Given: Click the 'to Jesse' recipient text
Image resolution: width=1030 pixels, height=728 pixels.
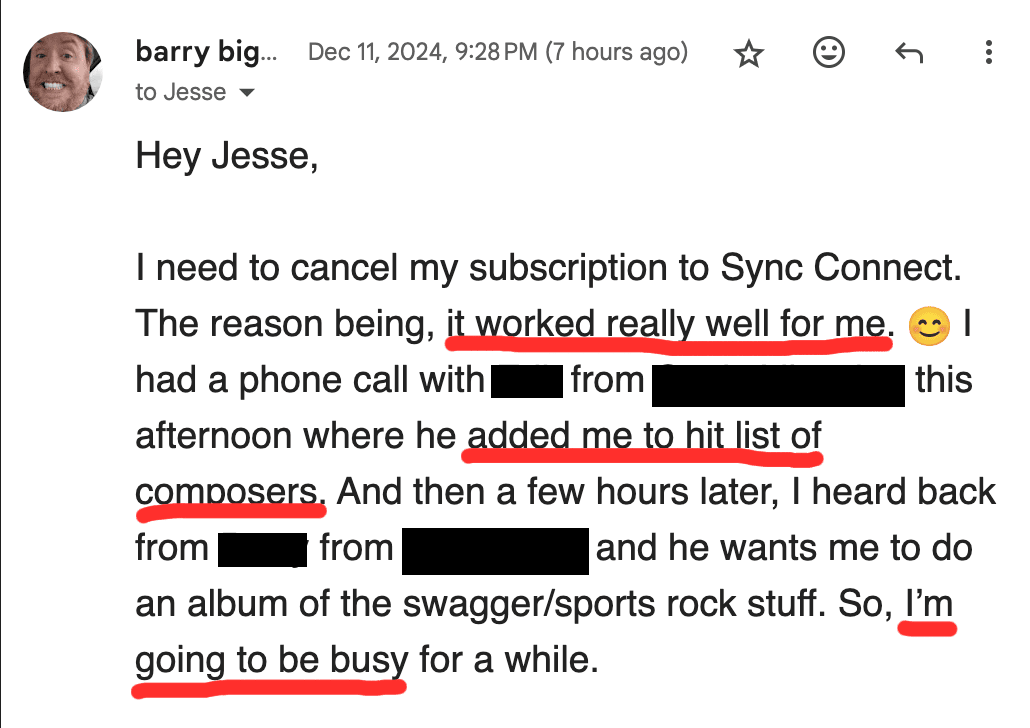Looking at the screenshot, I should tap(181, 92).
